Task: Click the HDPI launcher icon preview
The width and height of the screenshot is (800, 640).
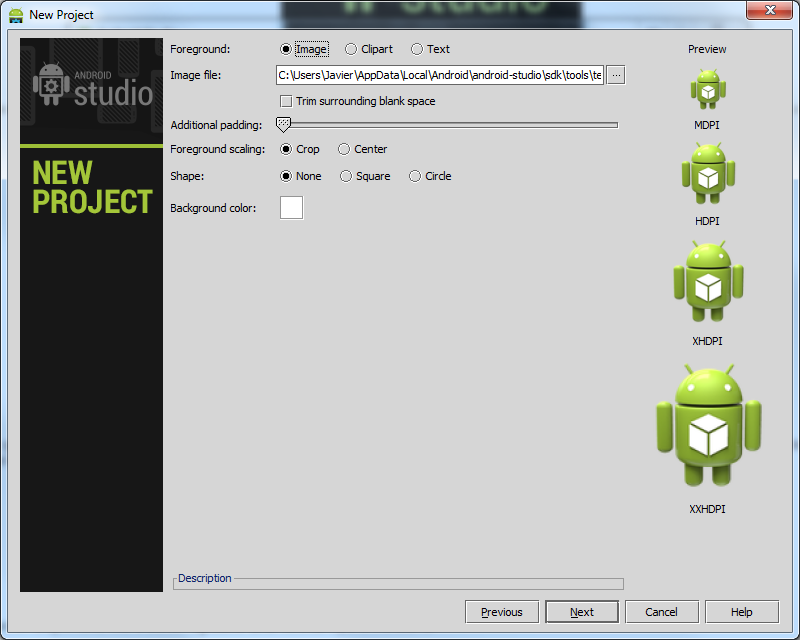Action: coord(707,173)
